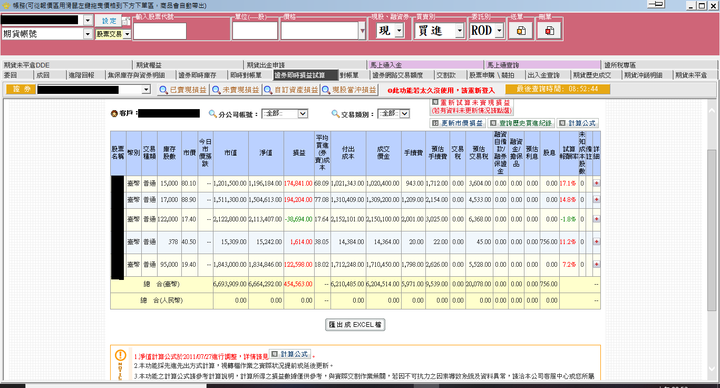
Task: Switch to the 交割款 tab
Action: click(x=449, y=75)
